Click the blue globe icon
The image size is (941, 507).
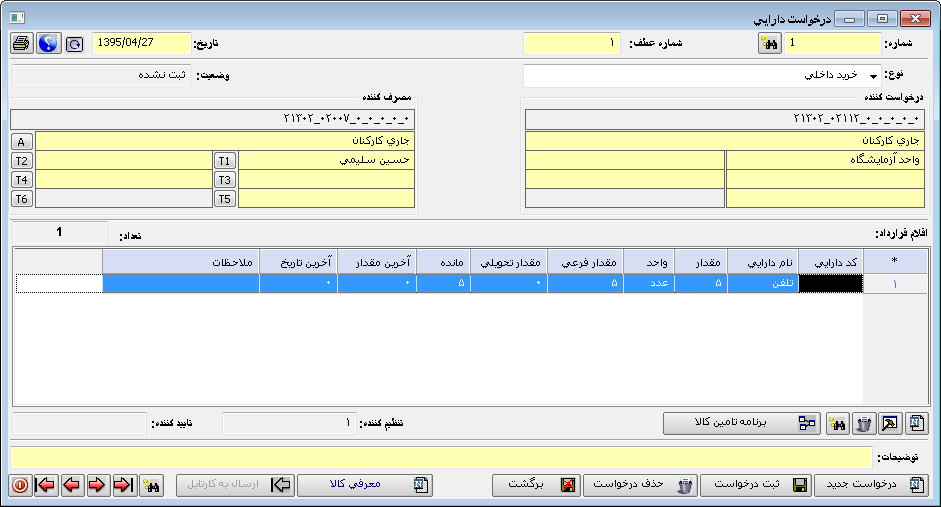click(47, 43)
